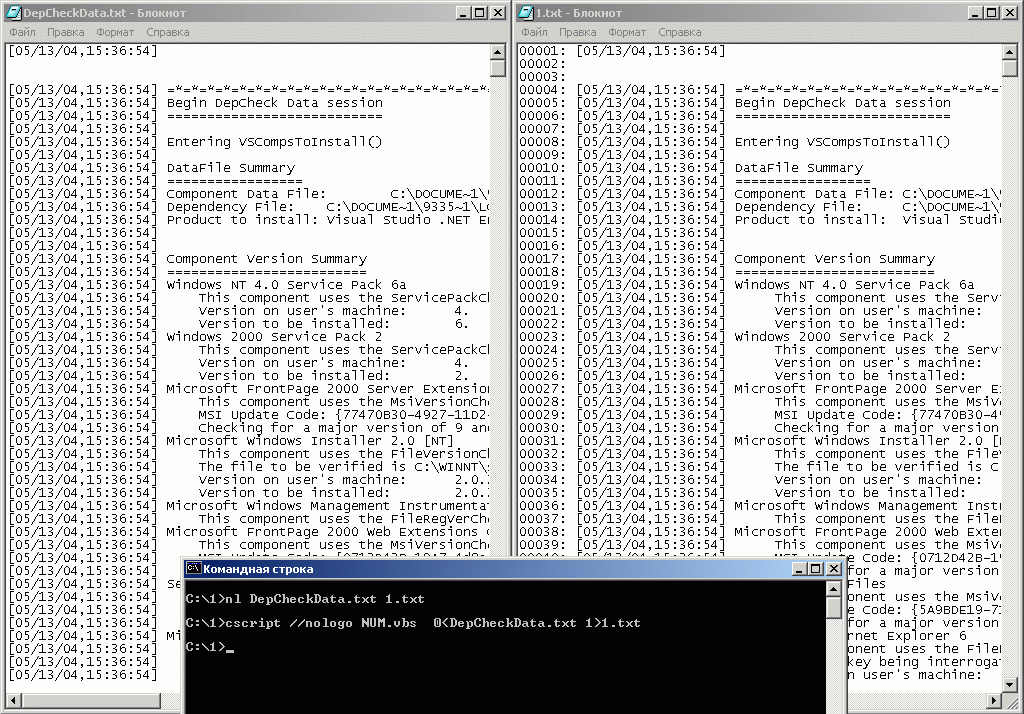1024x714 pixels.
Task: Click DepCheckData.txt Notepad title bar icon
Action: 13,12
